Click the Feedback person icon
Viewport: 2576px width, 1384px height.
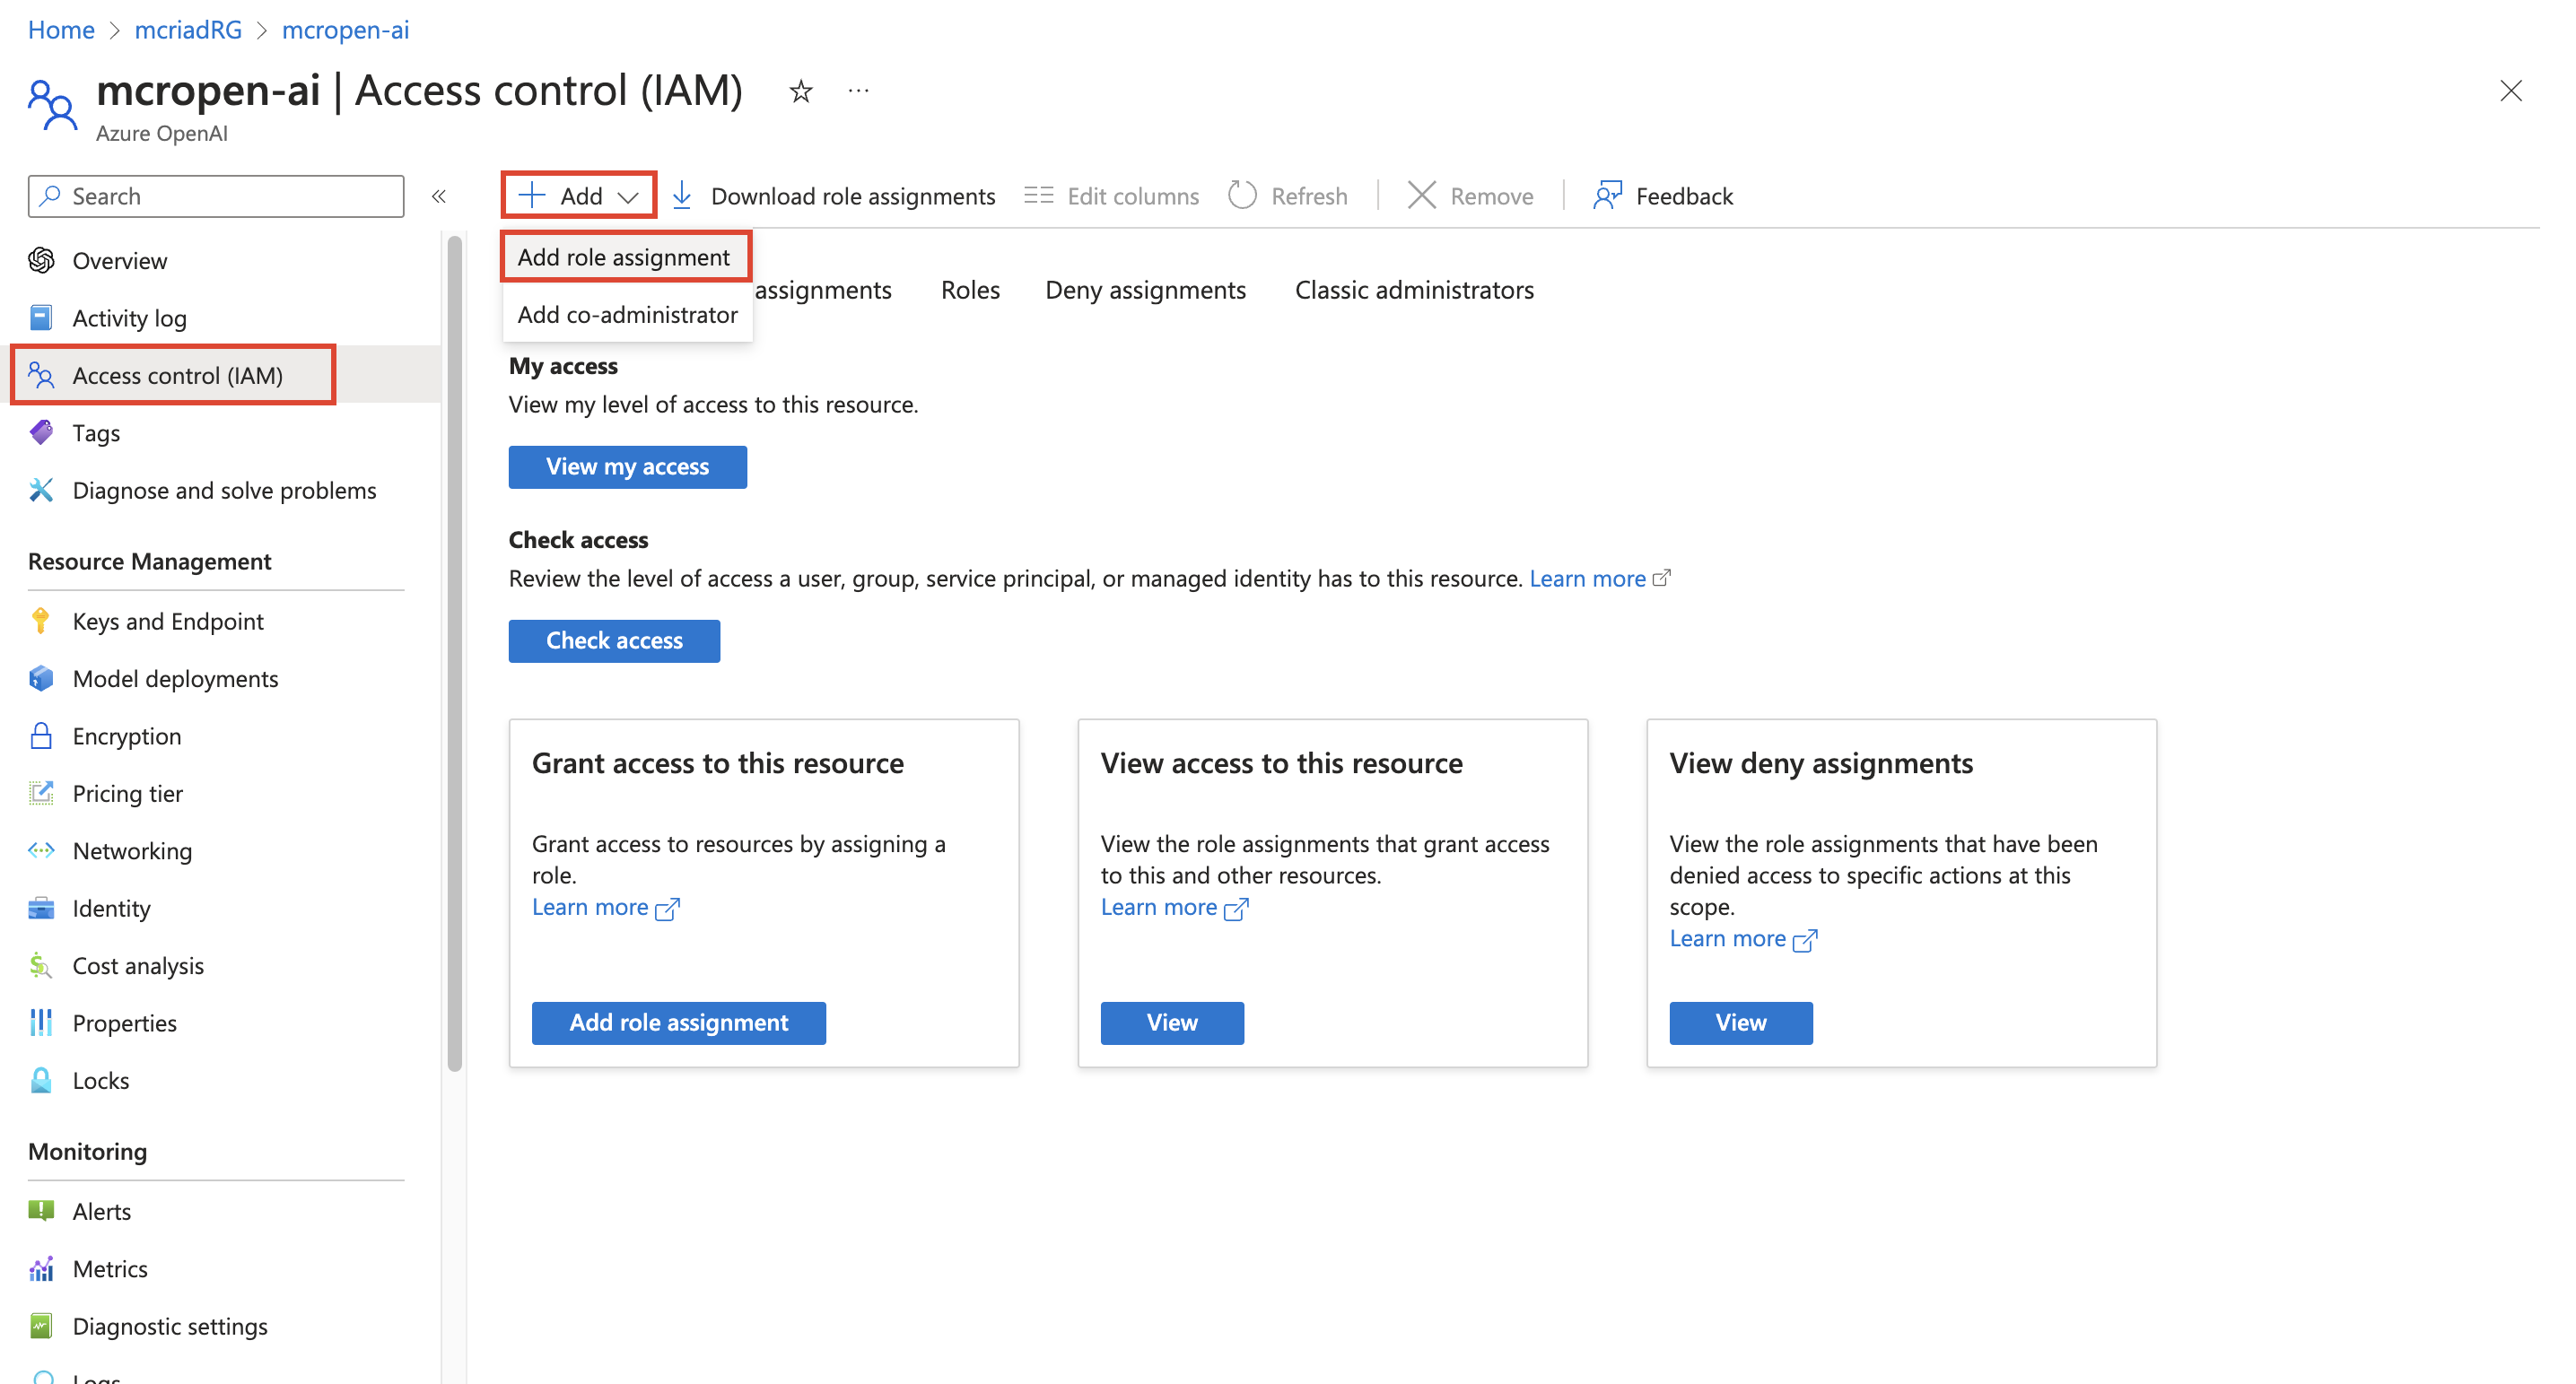point(1607,195)
